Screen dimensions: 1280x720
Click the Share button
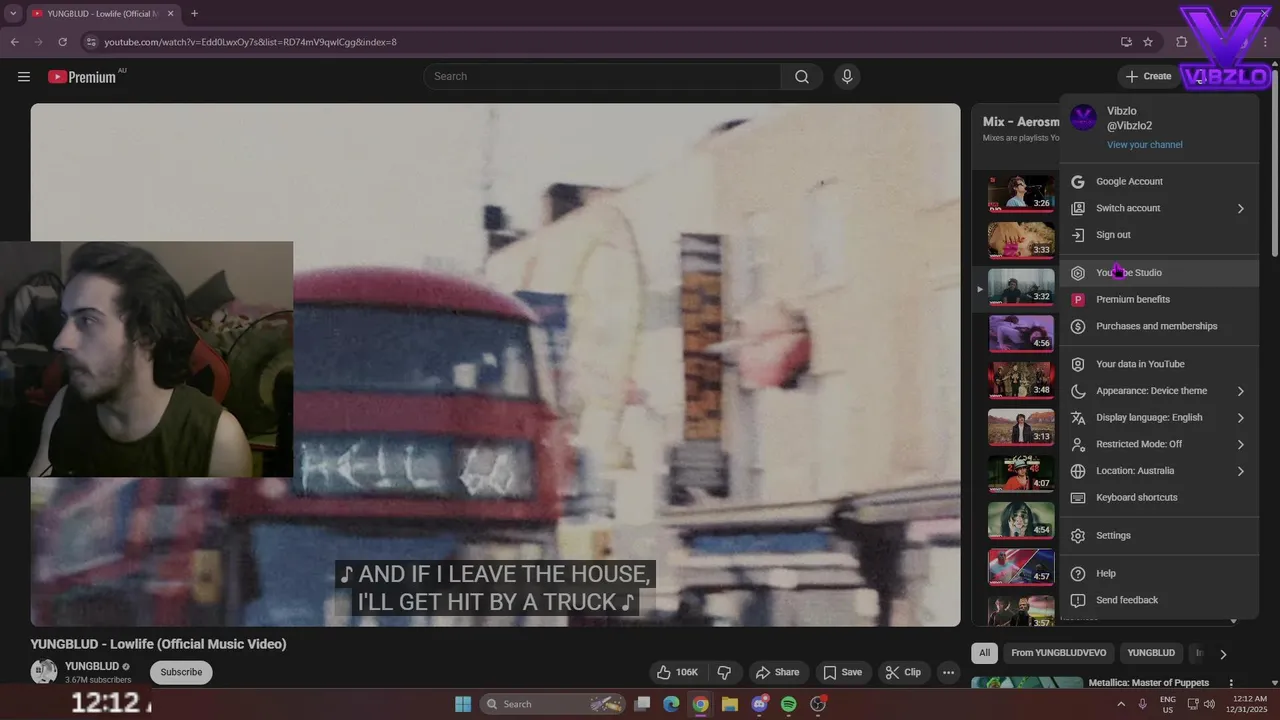pos(777,672)
